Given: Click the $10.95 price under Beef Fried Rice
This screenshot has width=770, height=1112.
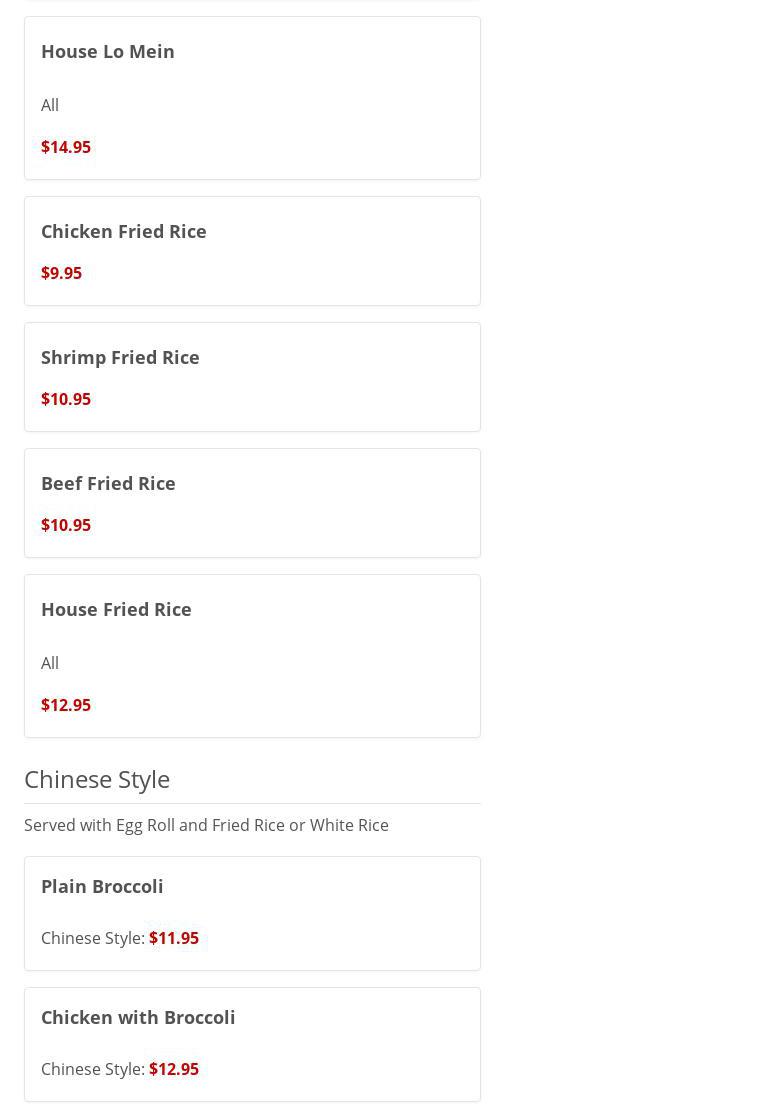Looking at the screenshot, I should click(66, 525).
